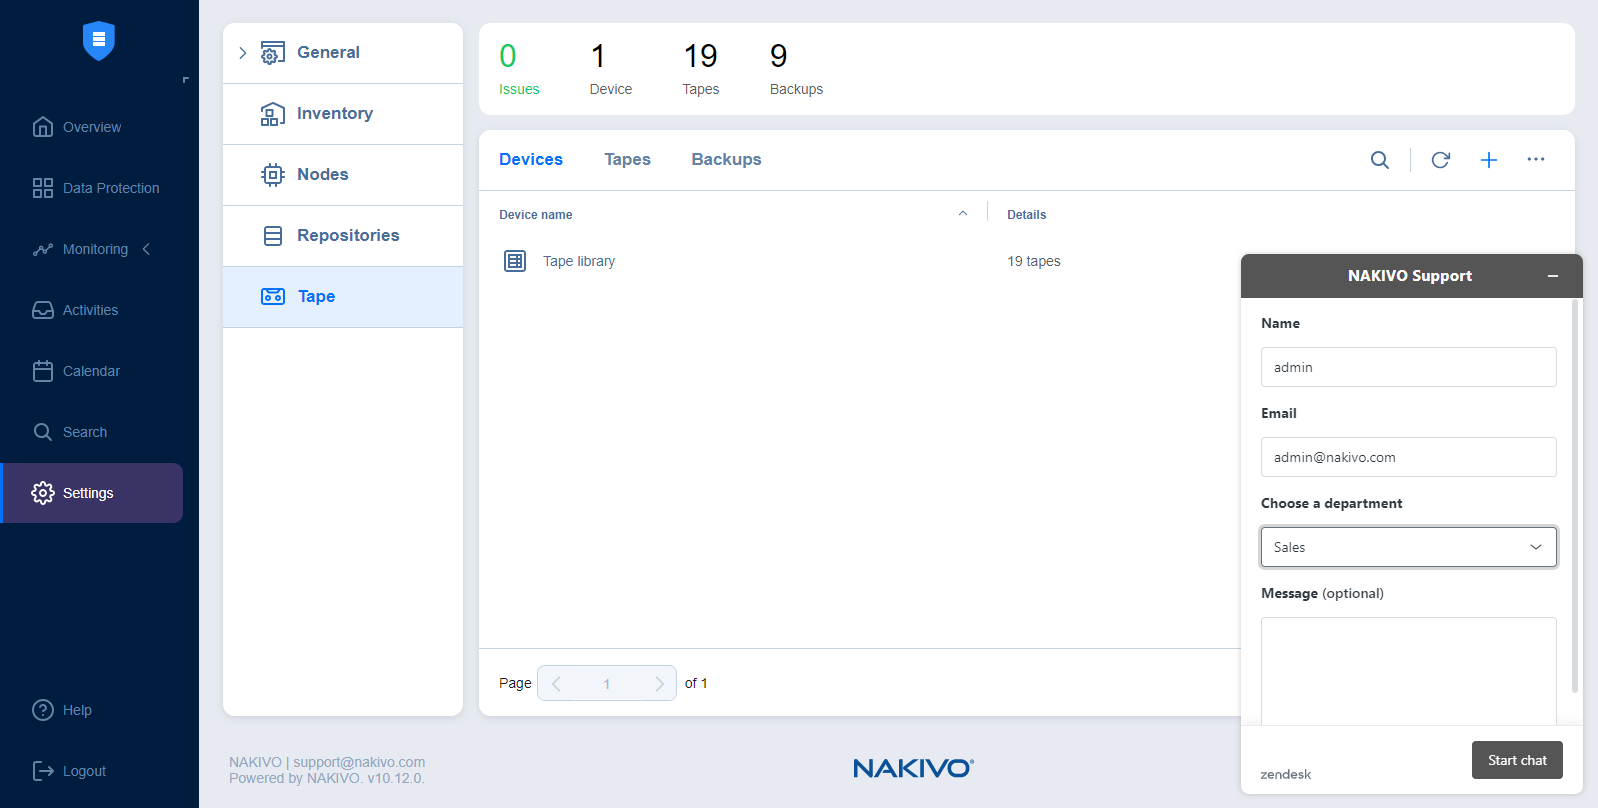The width and height of the screenshot is (1598, 808).
Task: Go to the next page arrow
Action: 659,684
